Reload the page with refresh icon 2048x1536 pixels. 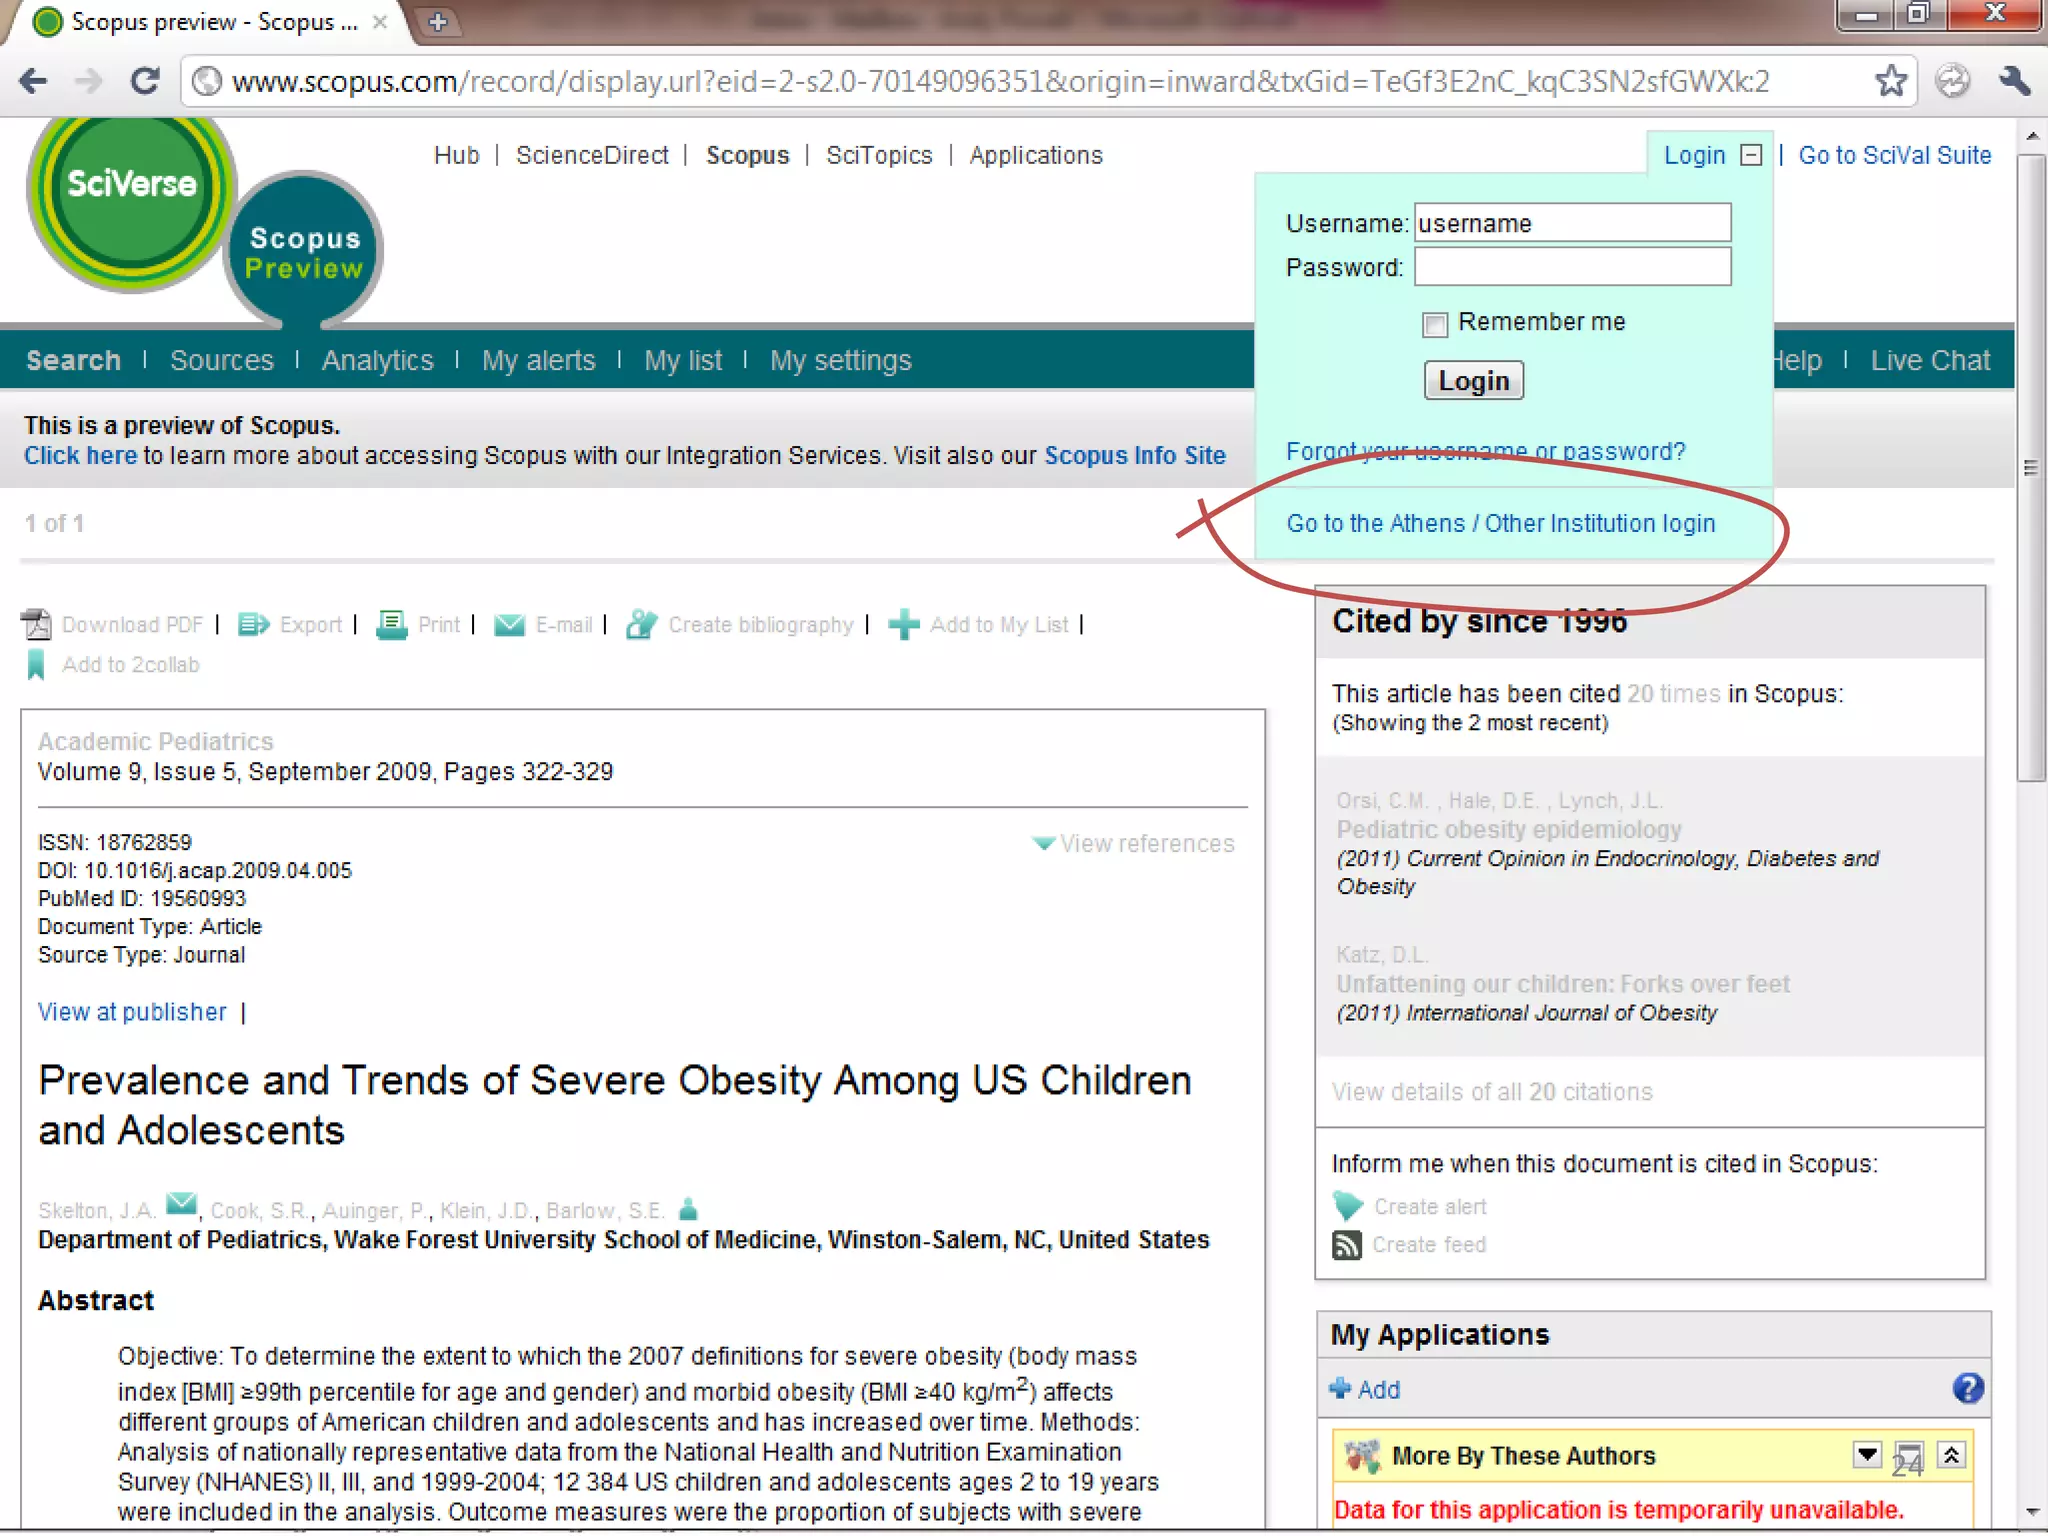(x=145, y=81)
